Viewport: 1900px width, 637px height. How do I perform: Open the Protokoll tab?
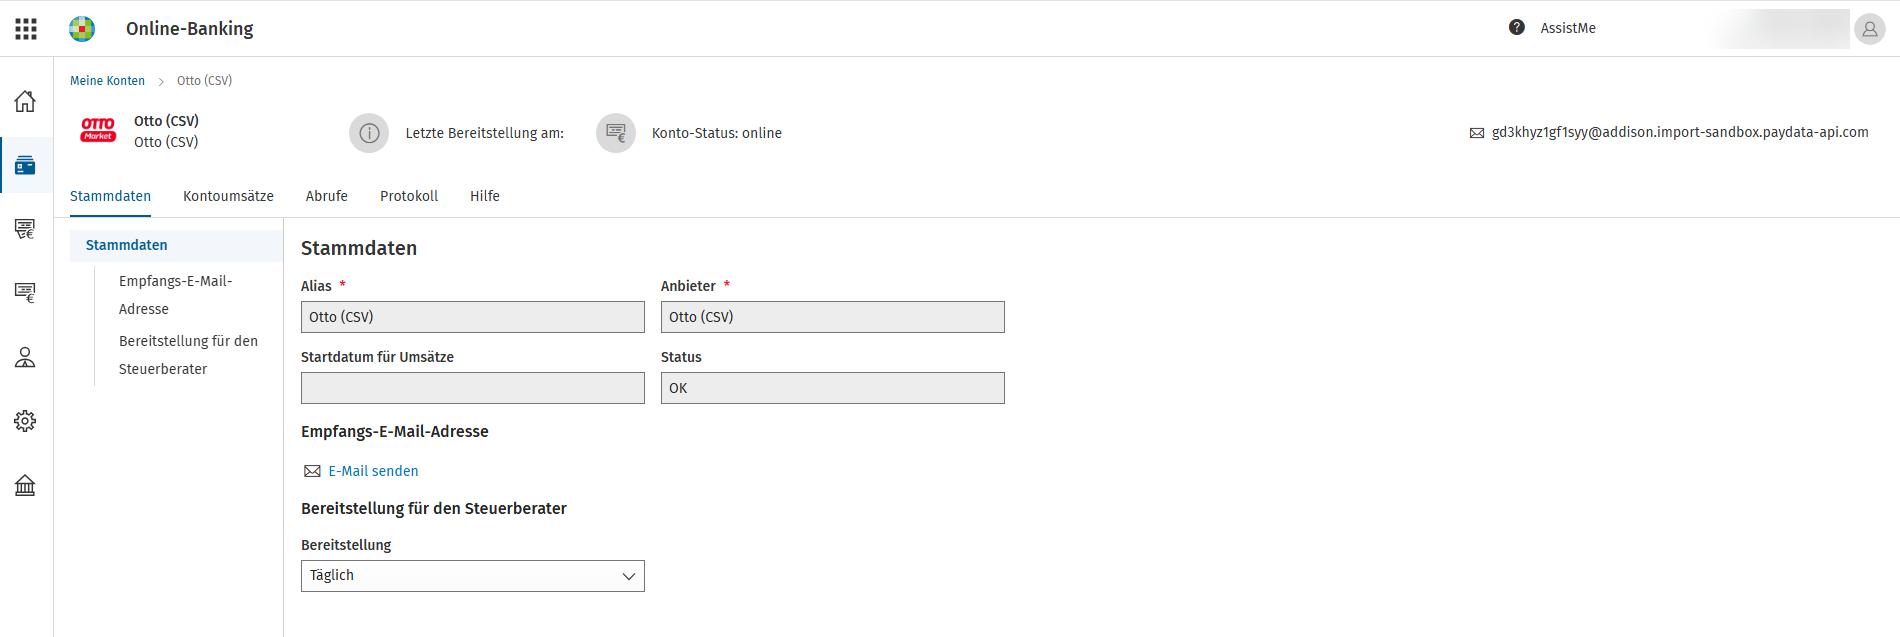coord(409,196)
